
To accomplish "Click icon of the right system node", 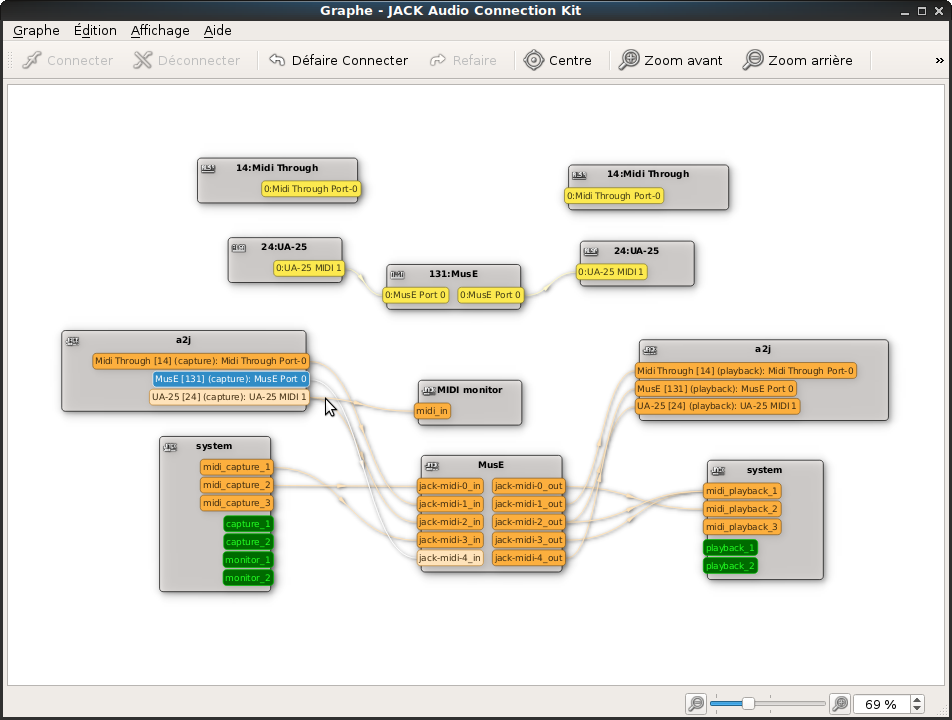I will pyautogui.click(x=718, y=470).
